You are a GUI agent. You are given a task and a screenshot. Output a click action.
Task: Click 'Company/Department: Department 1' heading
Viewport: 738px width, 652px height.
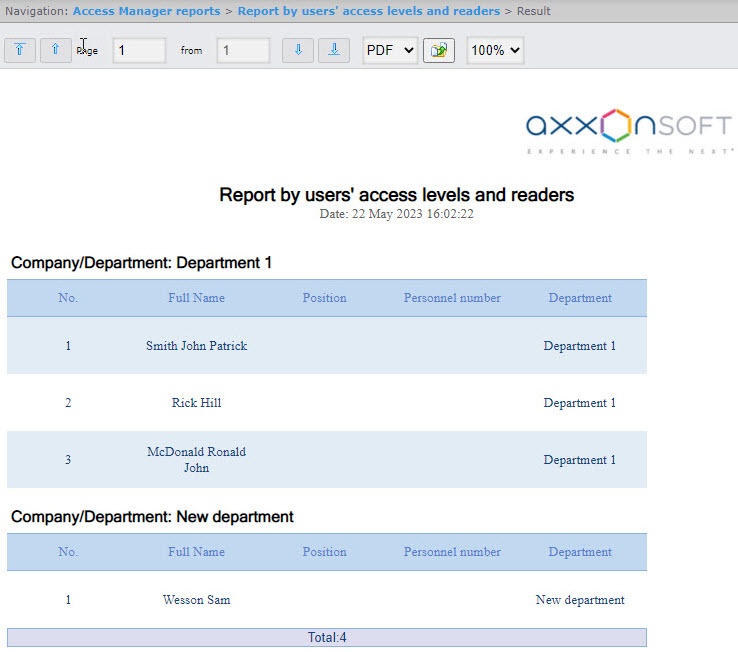[141, 263]
